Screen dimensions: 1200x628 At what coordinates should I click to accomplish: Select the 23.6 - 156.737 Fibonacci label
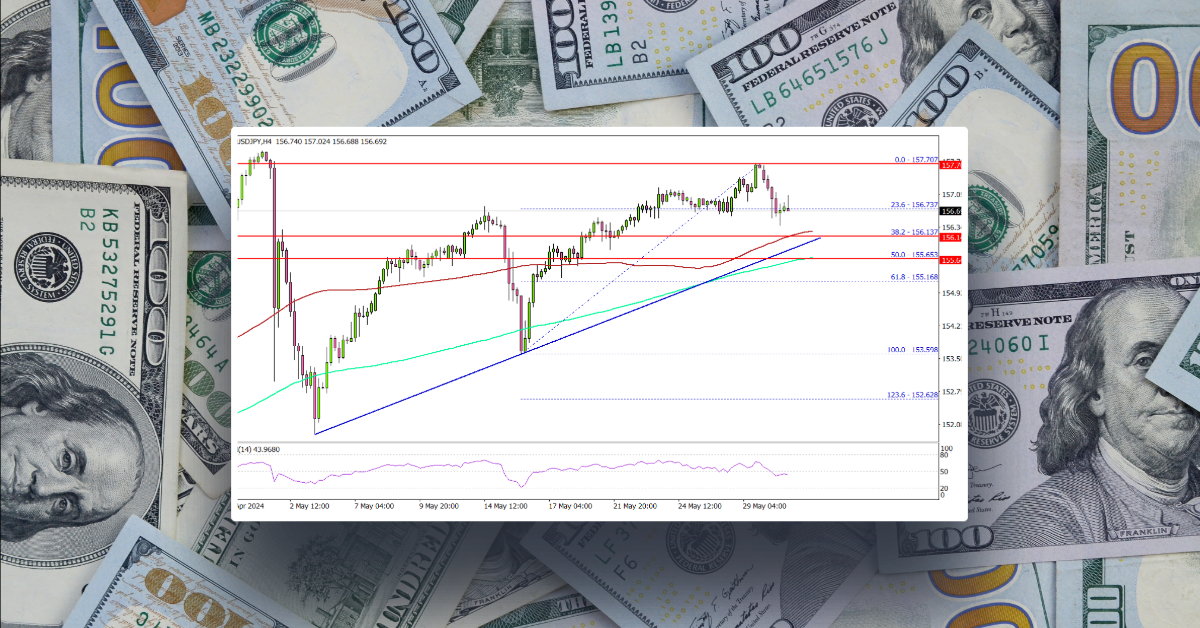(916, 204)
